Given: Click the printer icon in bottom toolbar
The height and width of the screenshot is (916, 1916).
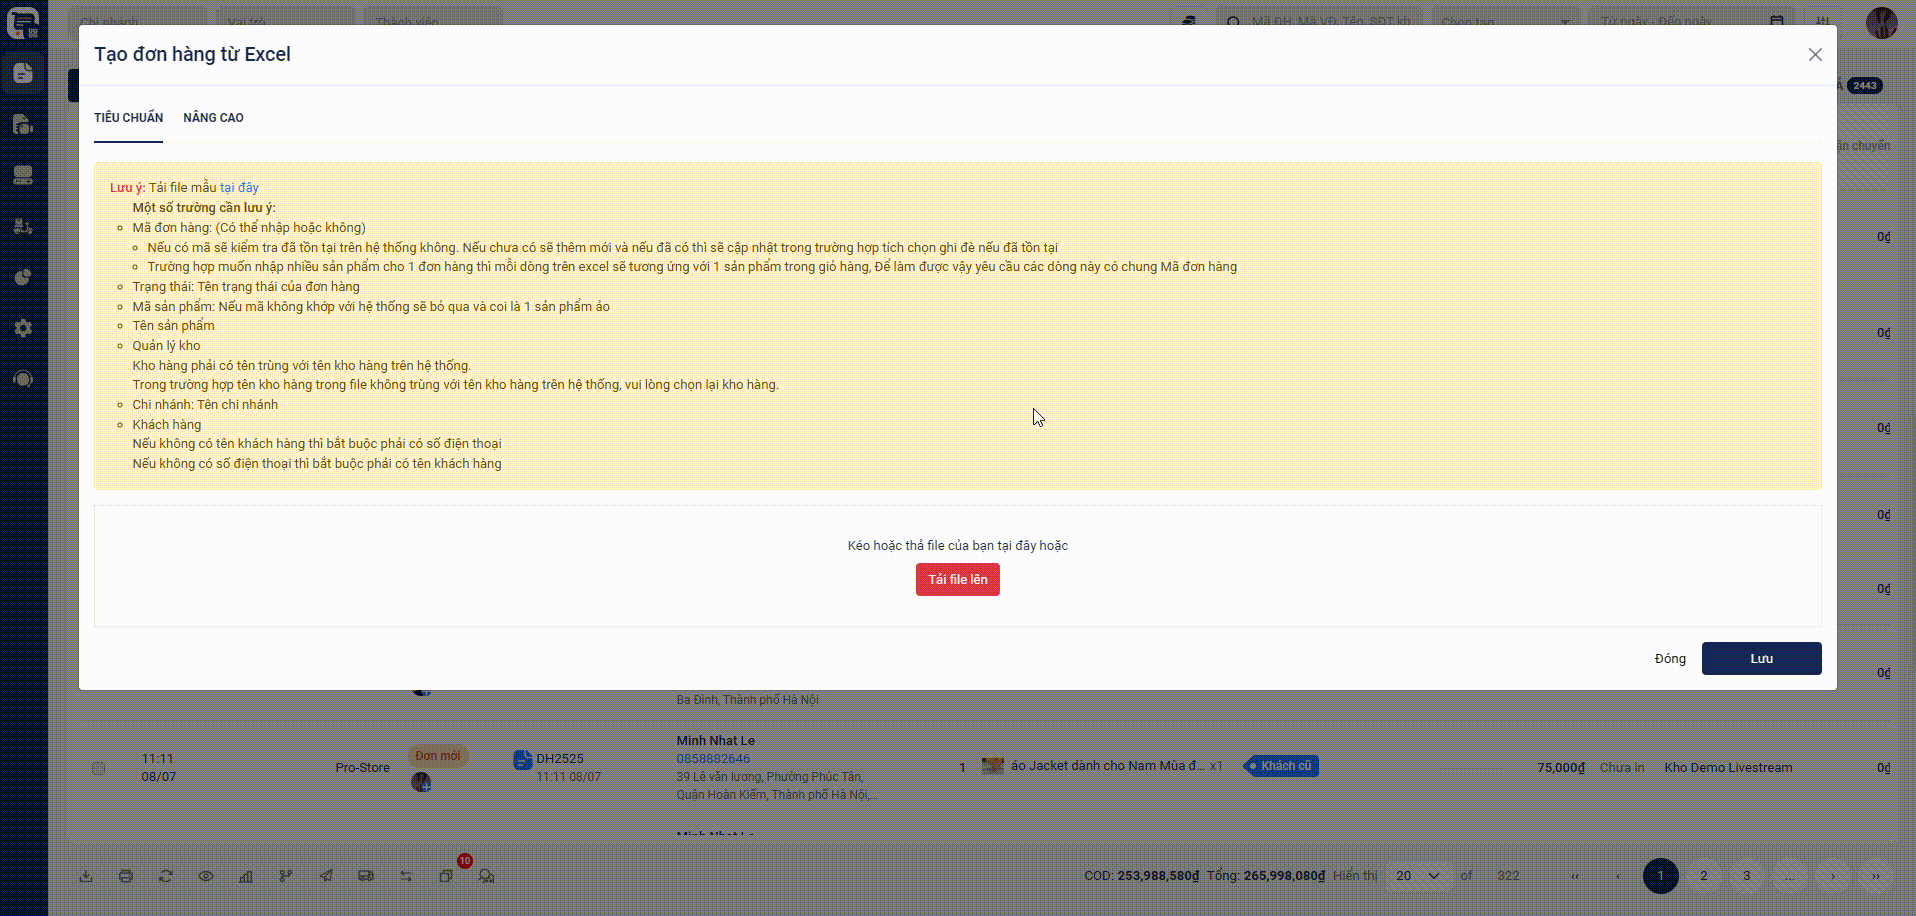Looking at the screenshot, I should tap(126, 876).
